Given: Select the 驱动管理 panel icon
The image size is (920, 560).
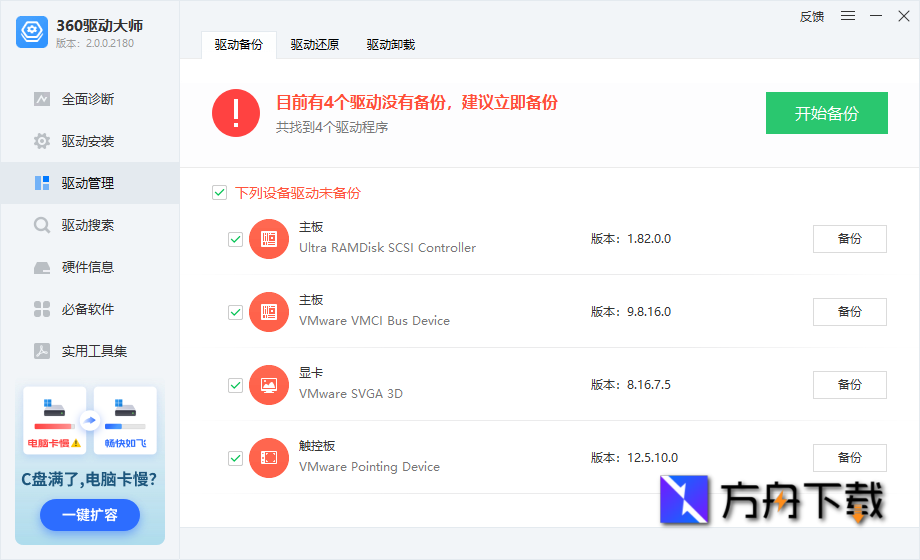Looking at the screenshot, I should [42, 183].
